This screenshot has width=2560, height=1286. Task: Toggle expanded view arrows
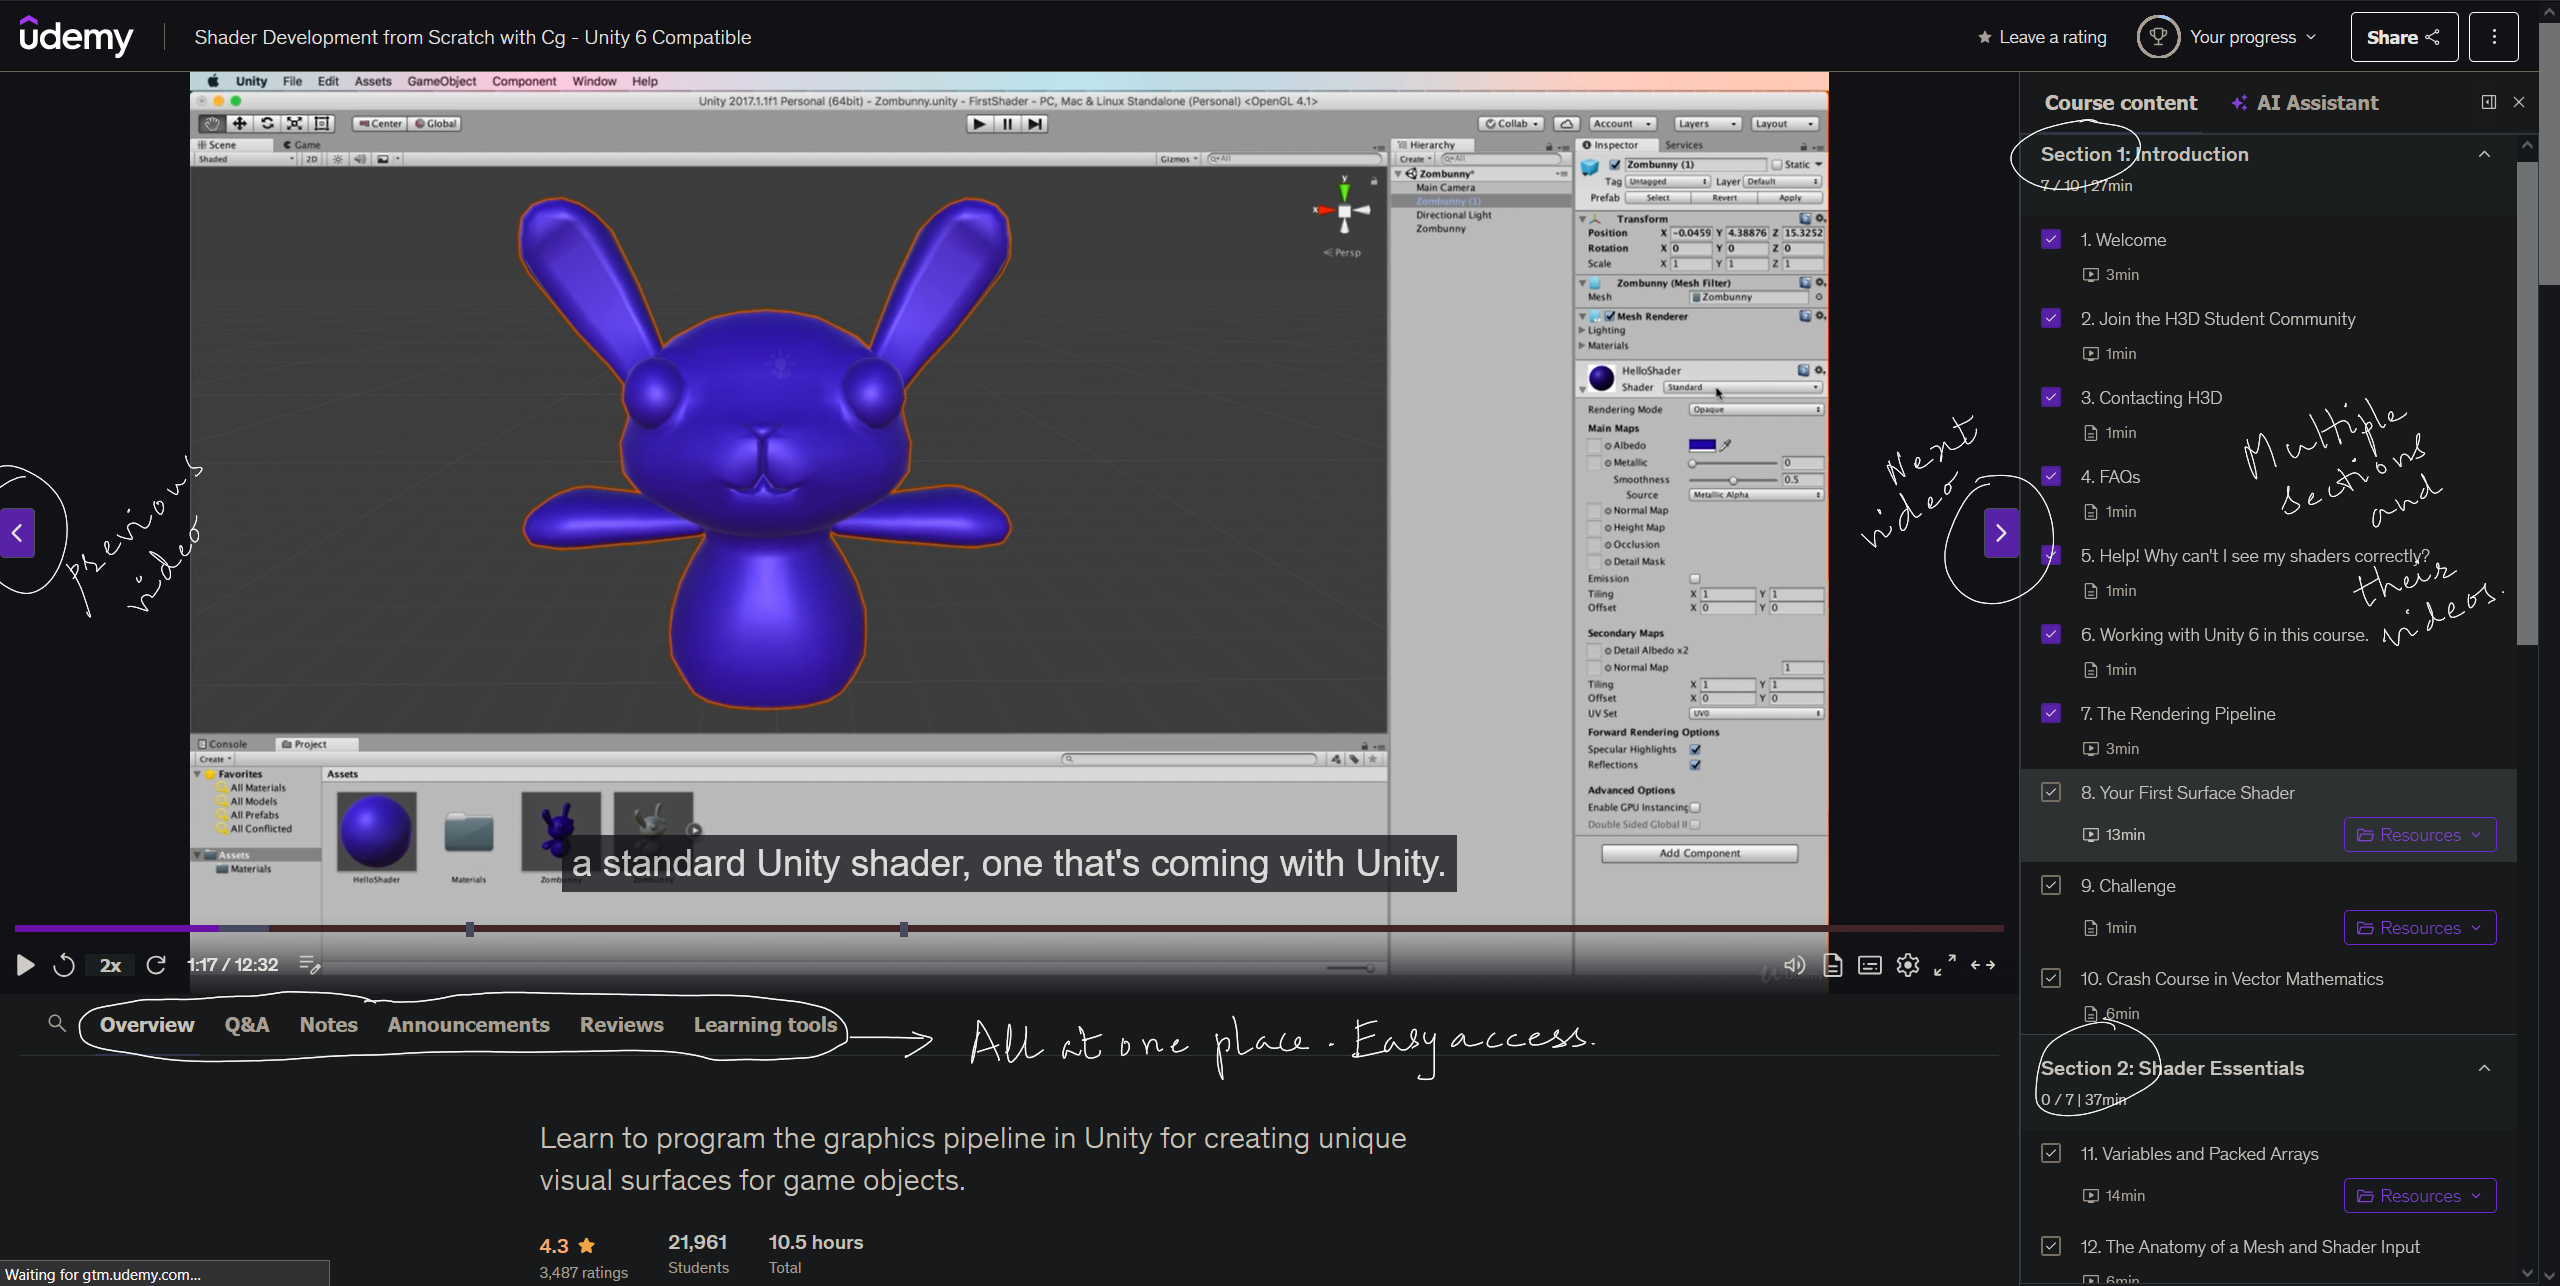[1983, 965]
